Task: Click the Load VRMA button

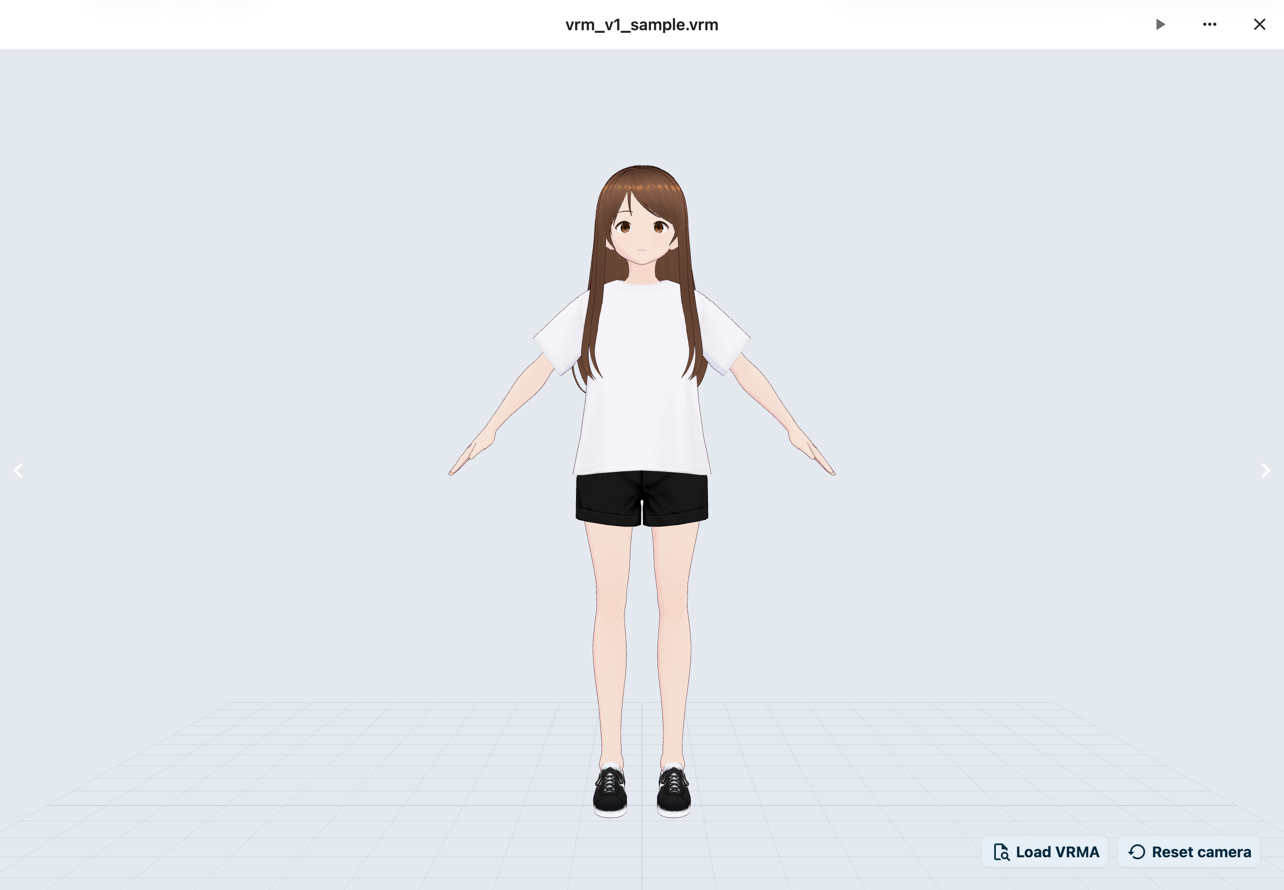Action: point(1045,852)
